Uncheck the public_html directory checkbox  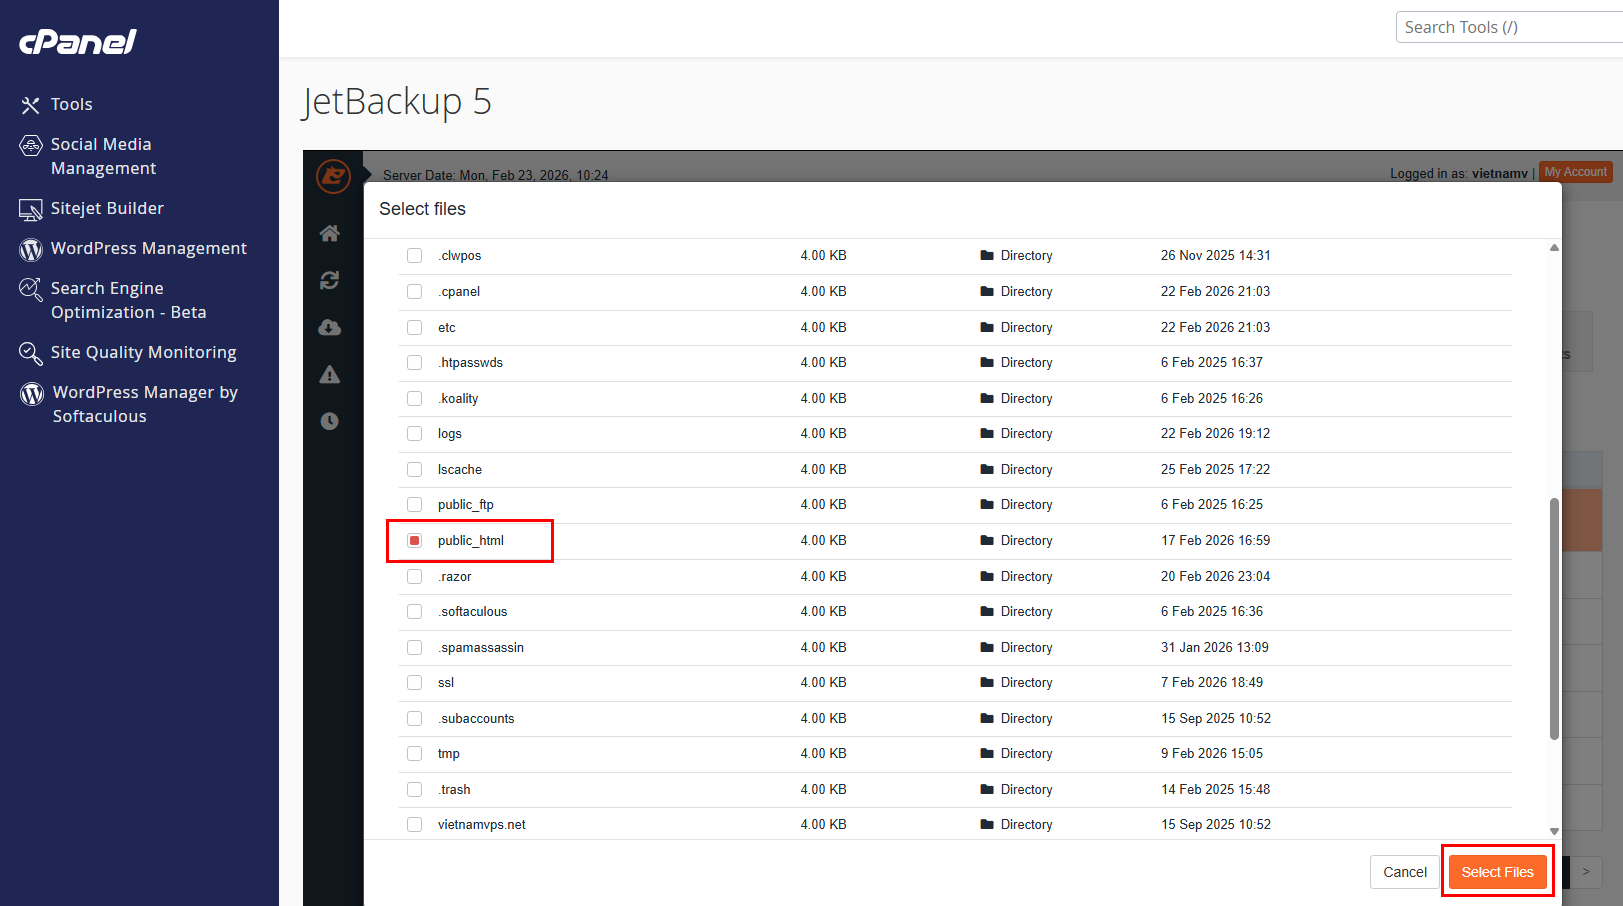click(414, 541)
